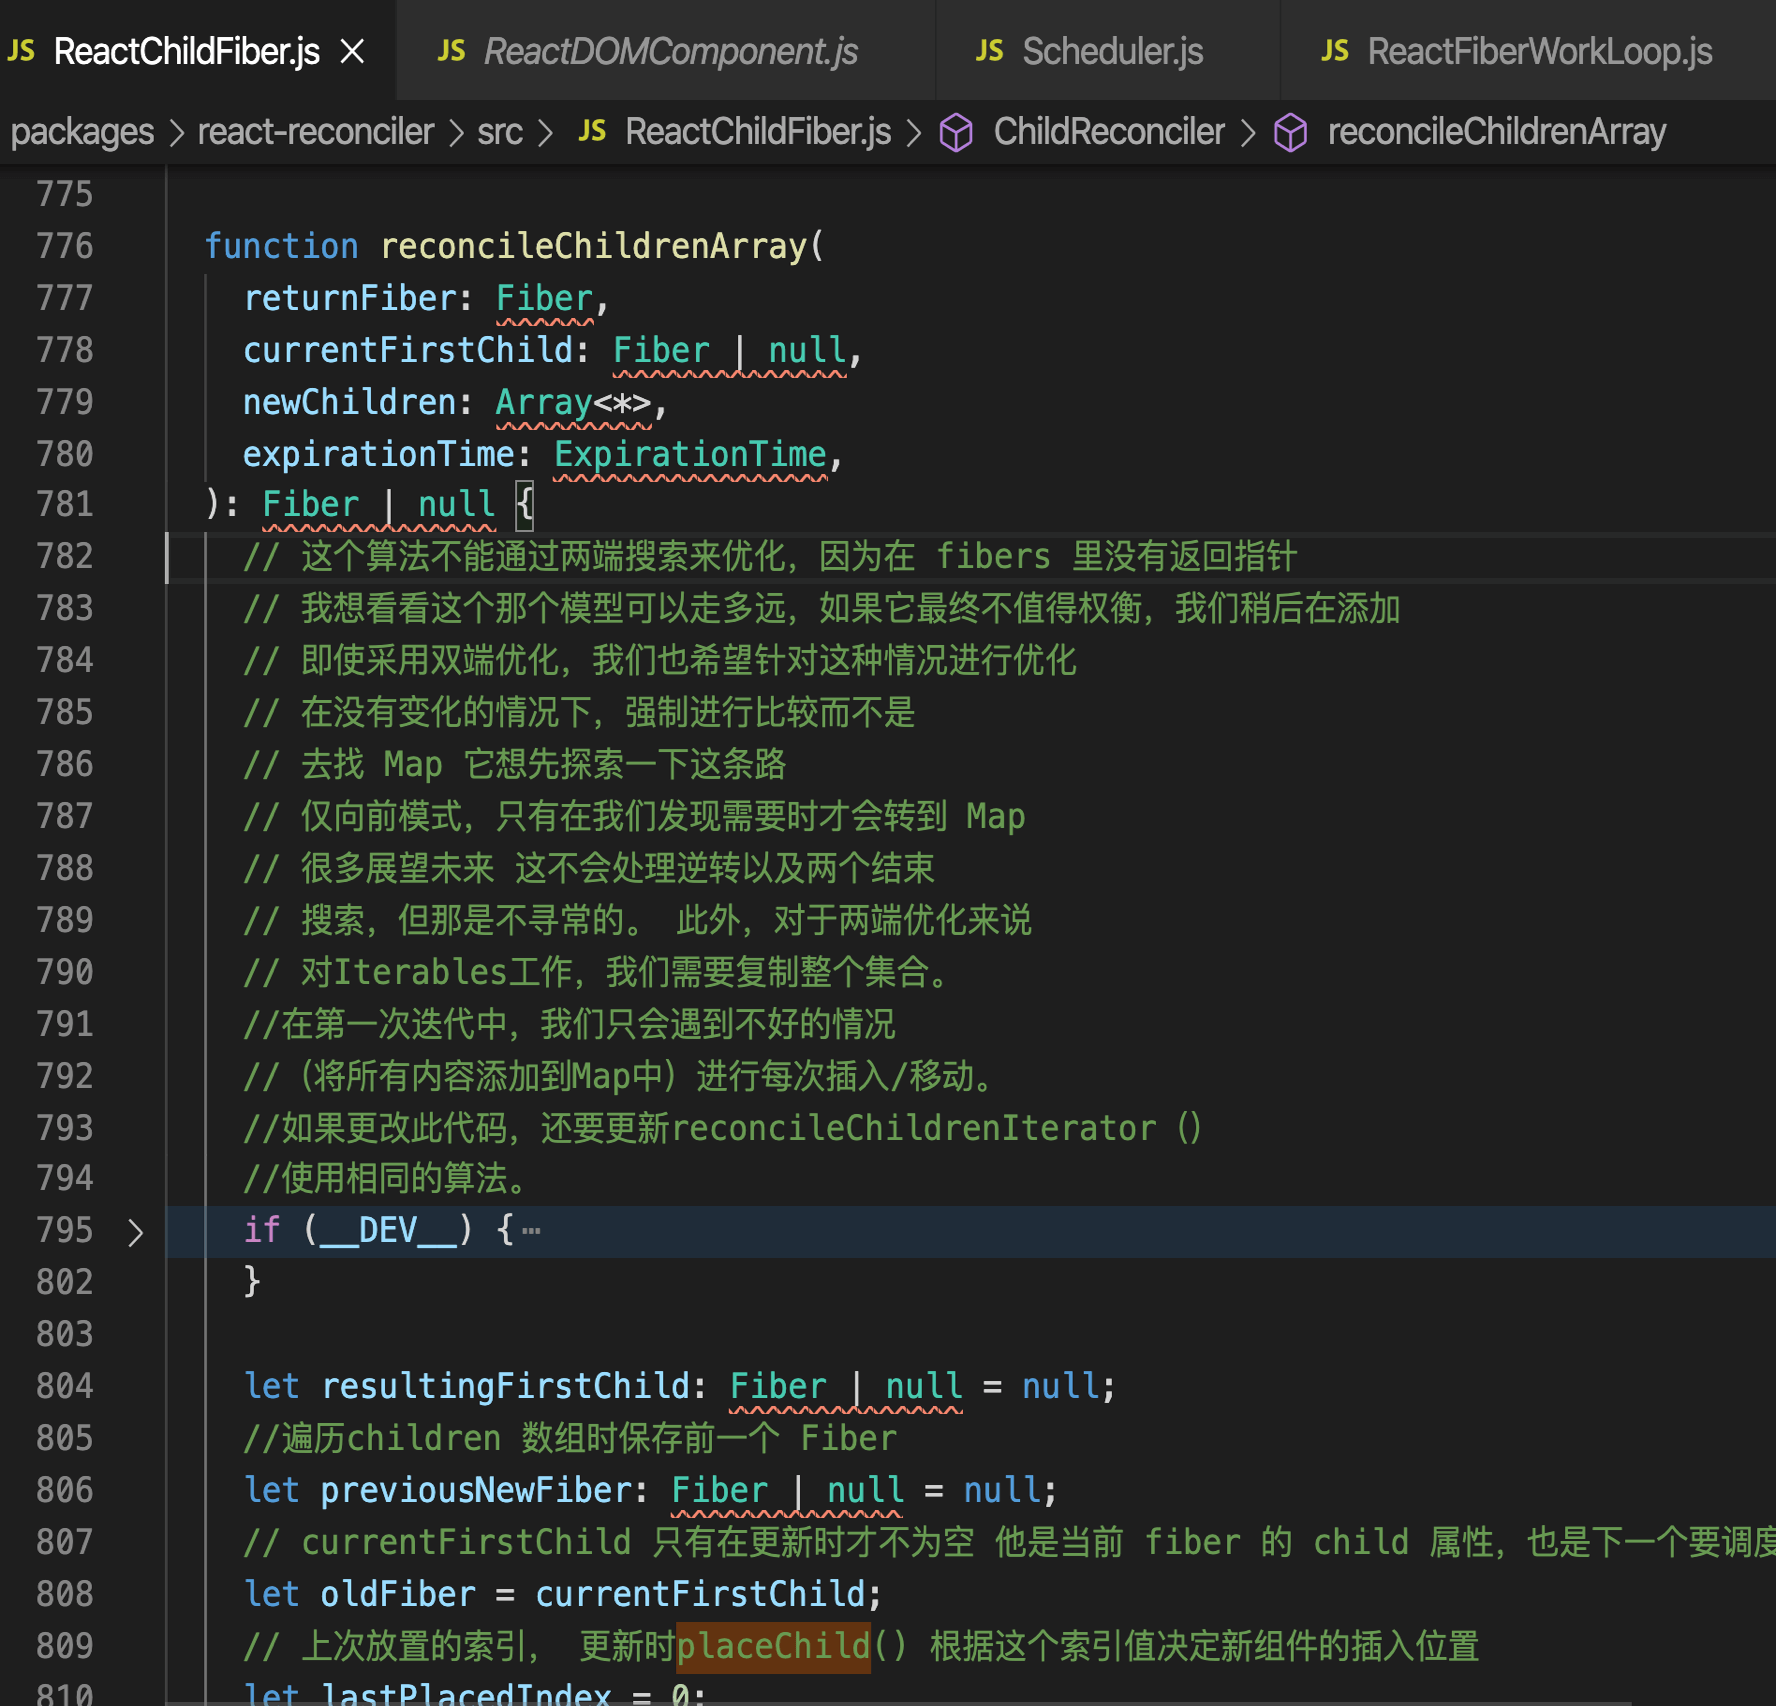Screen dimensions: 1776x1706
Task: Click previousNewFiber variable on line 806
Action: coord(477,1490)
